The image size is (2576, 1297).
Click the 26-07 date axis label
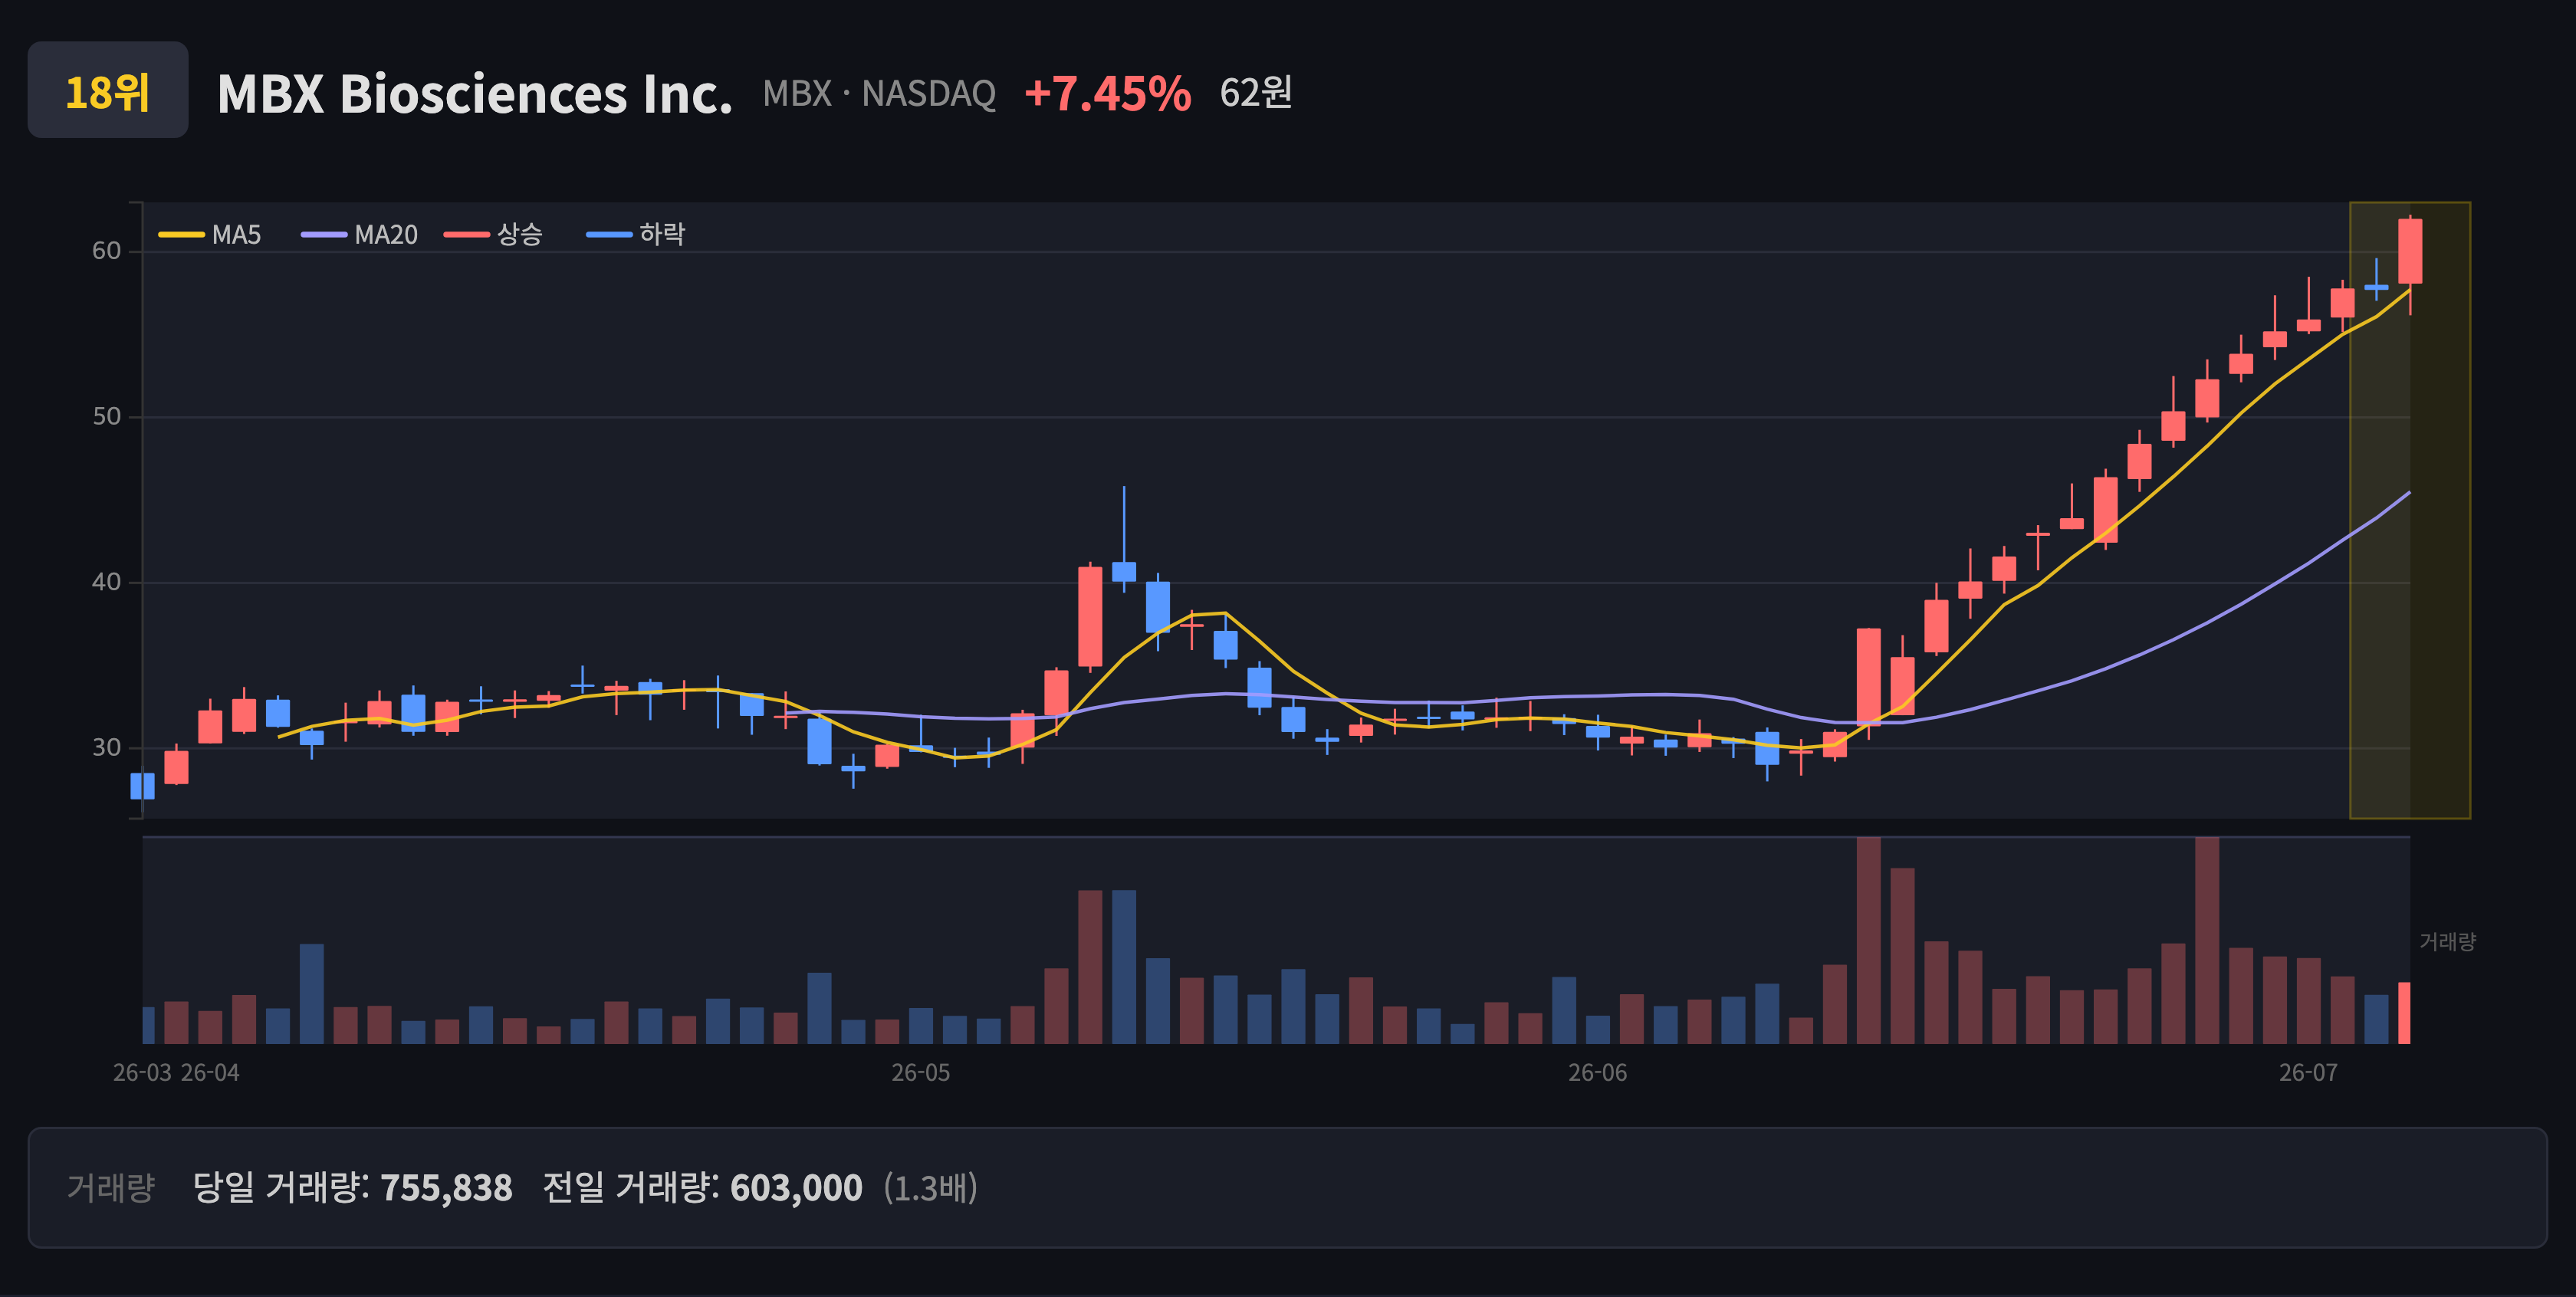coord(2308,1073)
